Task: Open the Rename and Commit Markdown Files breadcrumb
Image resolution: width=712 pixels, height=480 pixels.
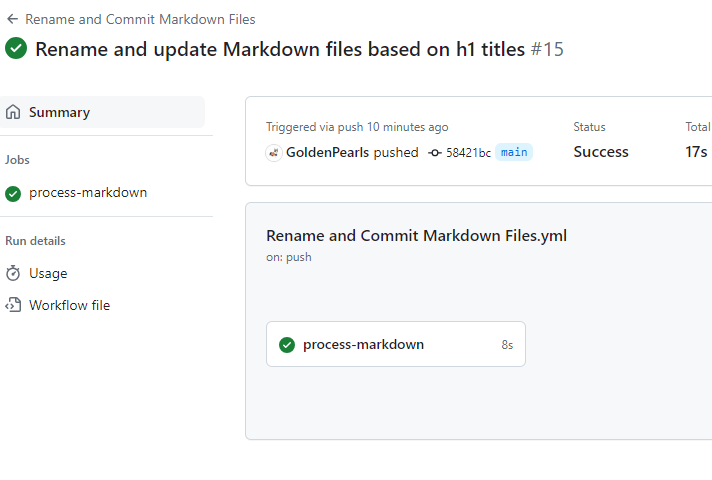Action: pyautogui.click(x=140, y=19)
